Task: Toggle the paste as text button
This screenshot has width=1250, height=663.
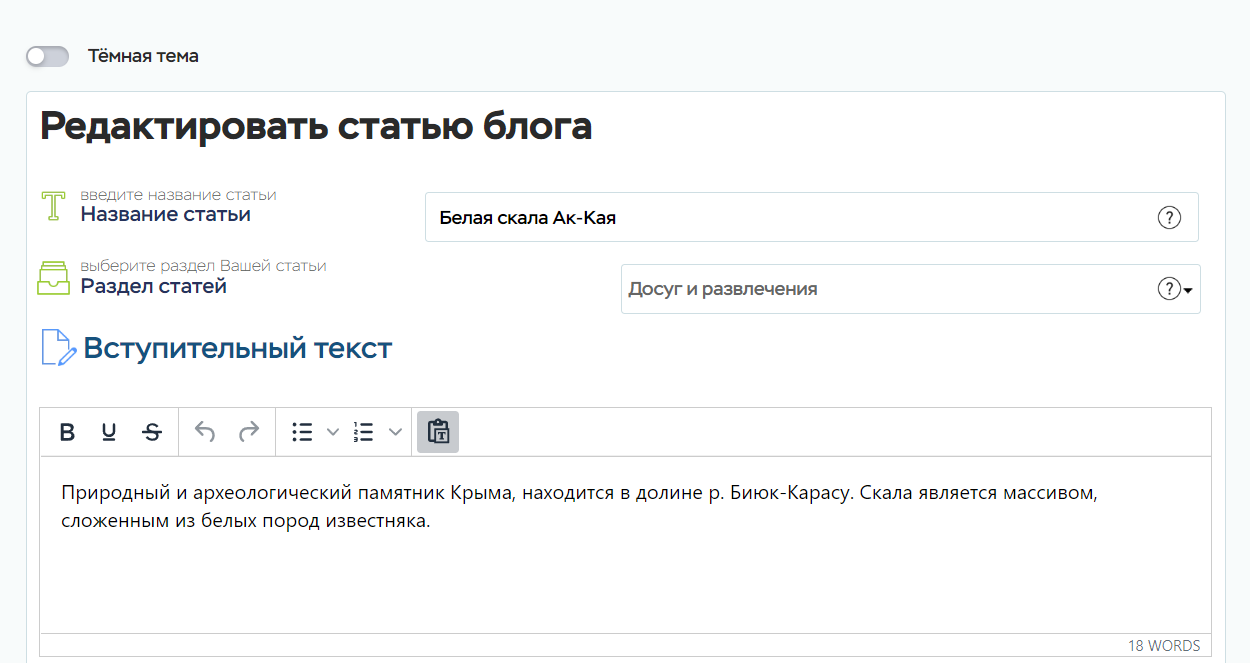Action: (438, 432)
